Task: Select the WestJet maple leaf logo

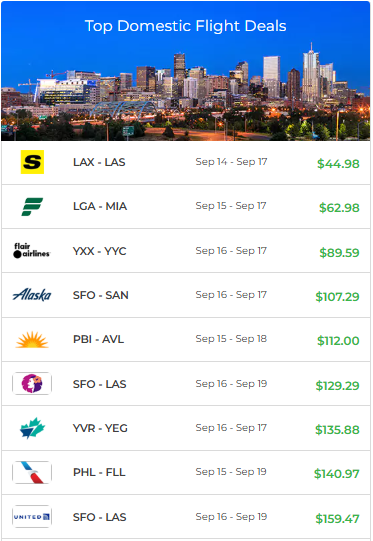Action: [x=32, y=428]
